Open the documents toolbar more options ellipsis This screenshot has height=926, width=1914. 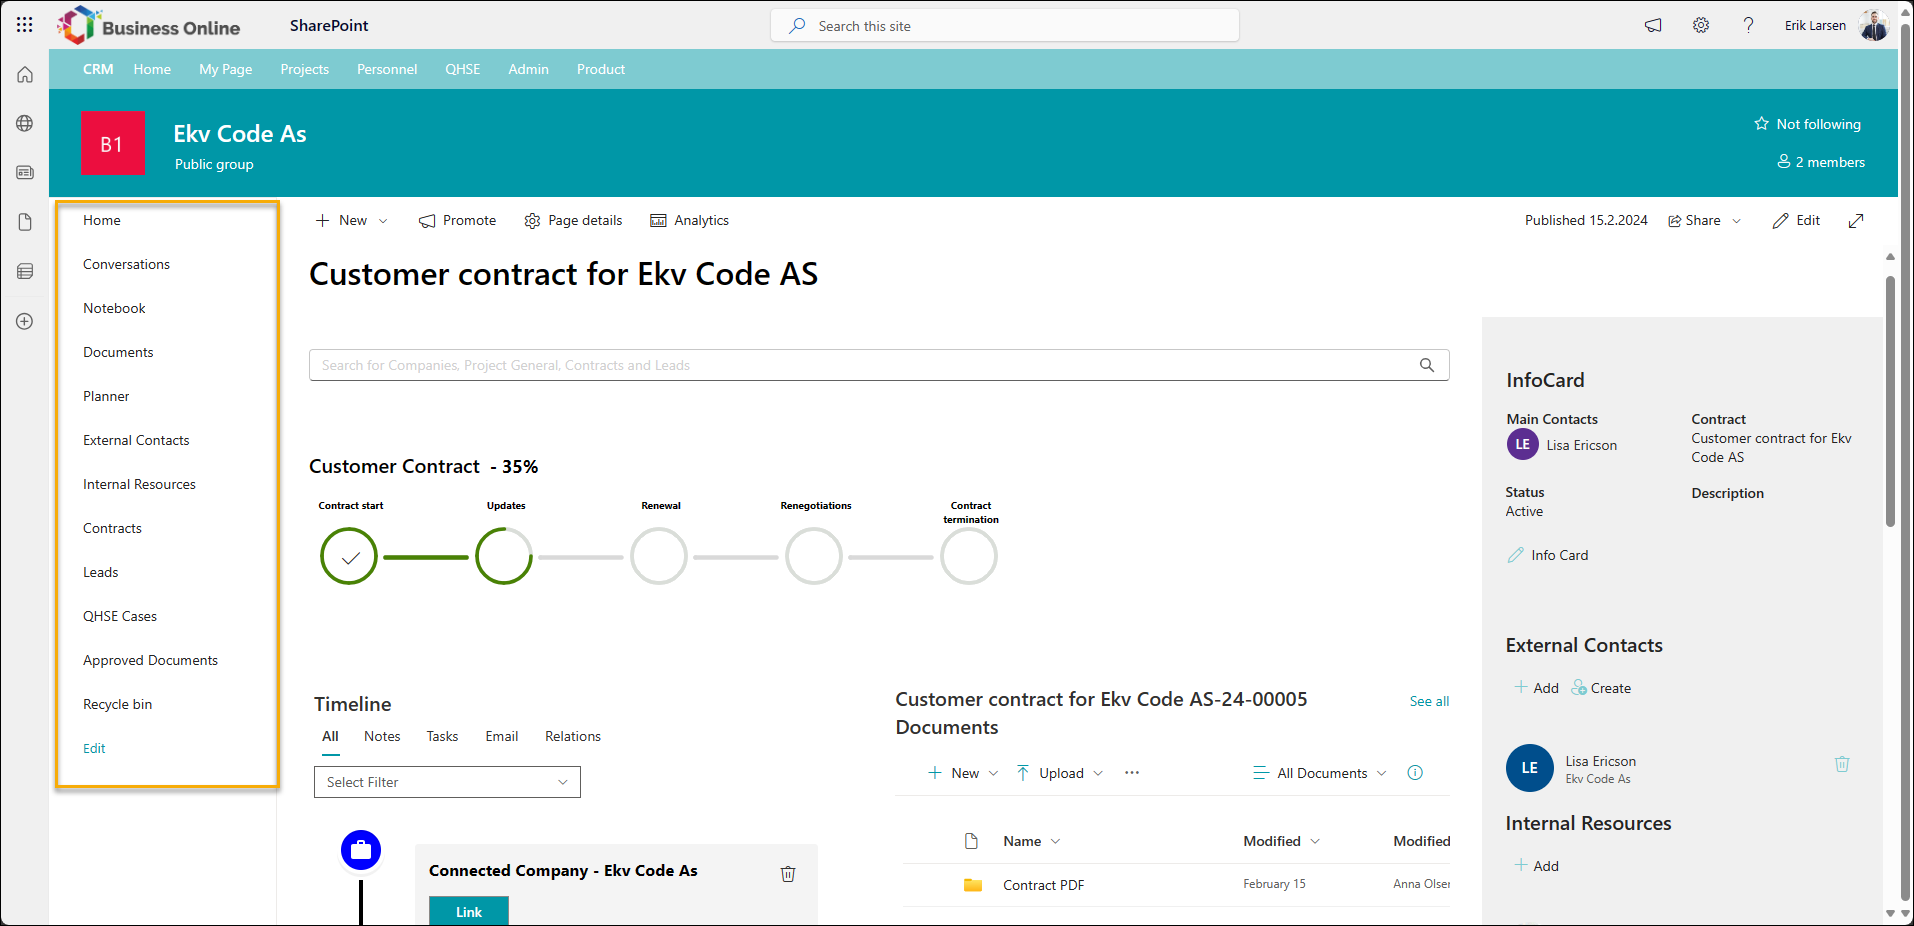(1132, 773)
